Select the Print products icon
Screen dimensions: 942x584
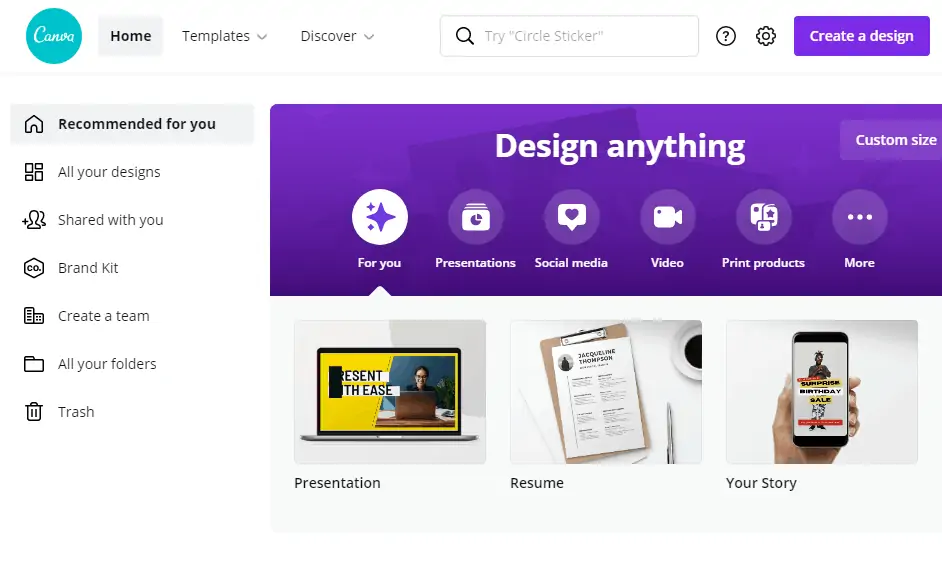pos(763,216)
